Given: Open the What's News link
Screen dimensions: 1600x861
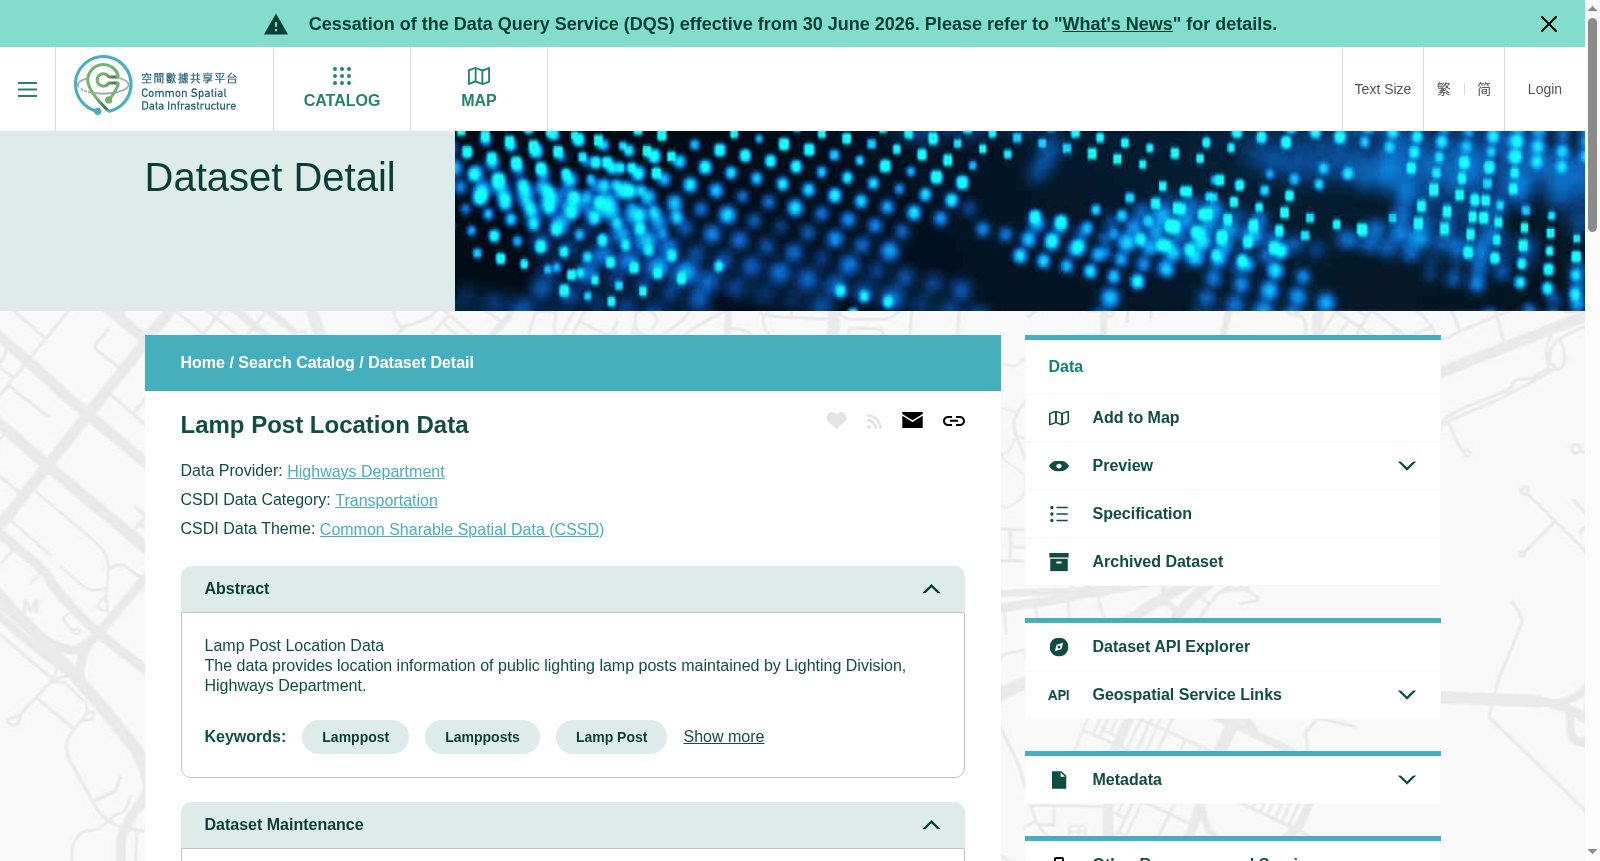Looking at the screenshot, I should (x=1117, y=24).
